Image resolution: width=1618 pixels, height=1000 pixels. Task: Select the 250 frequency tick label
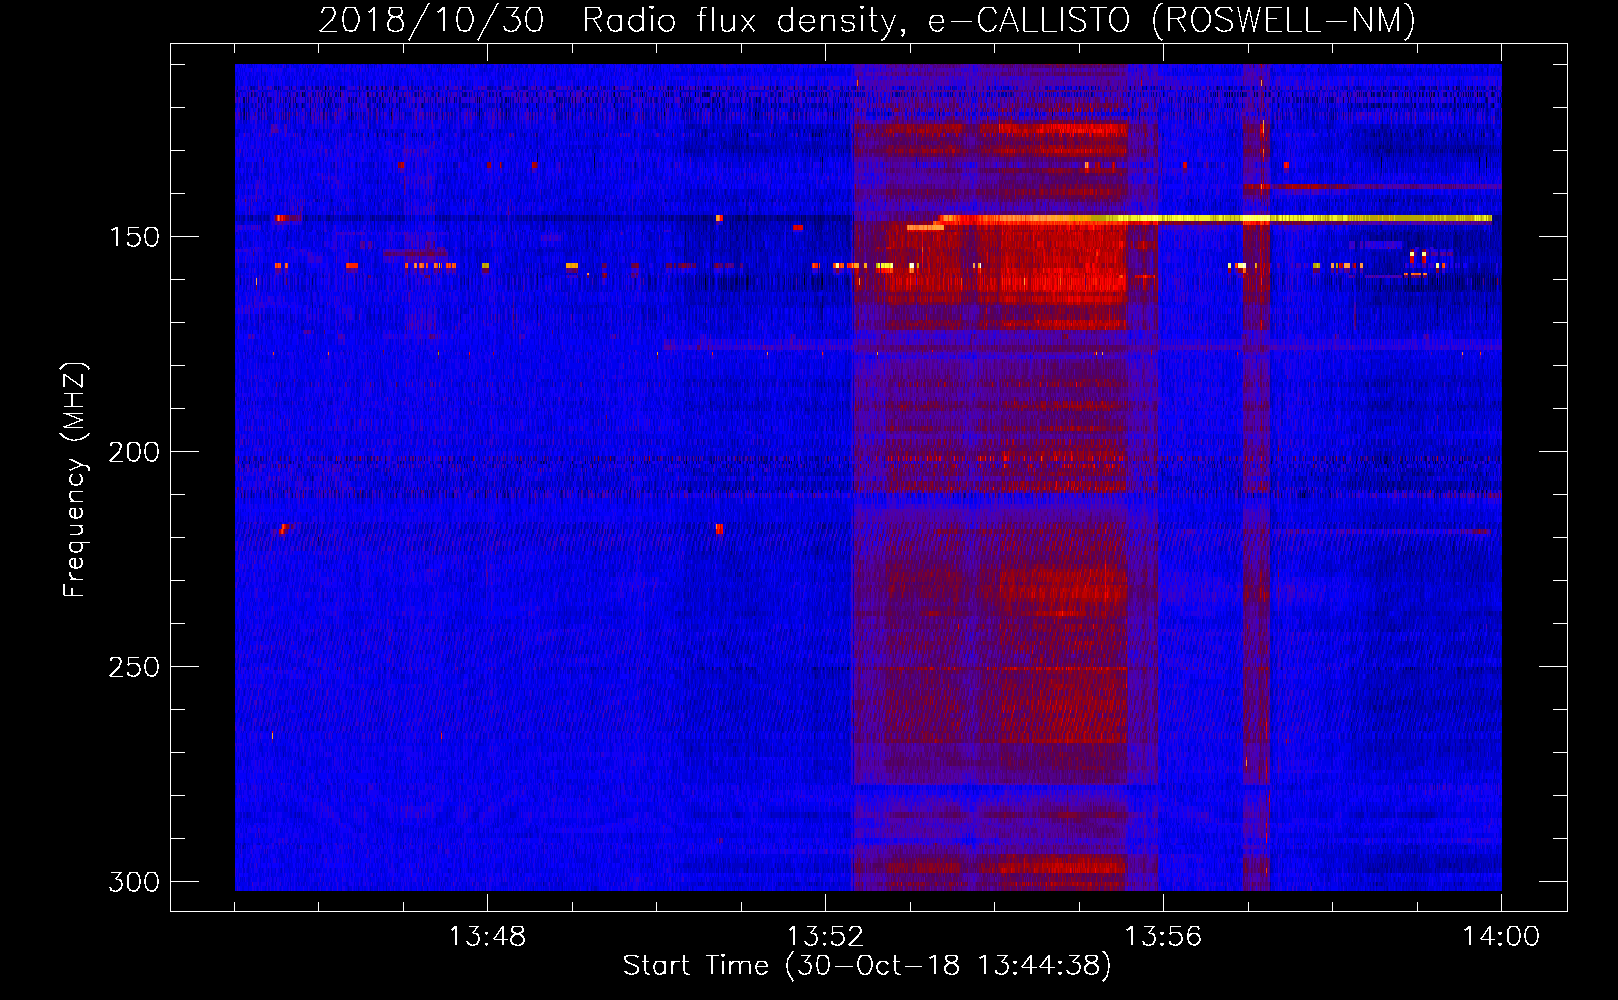134,667
